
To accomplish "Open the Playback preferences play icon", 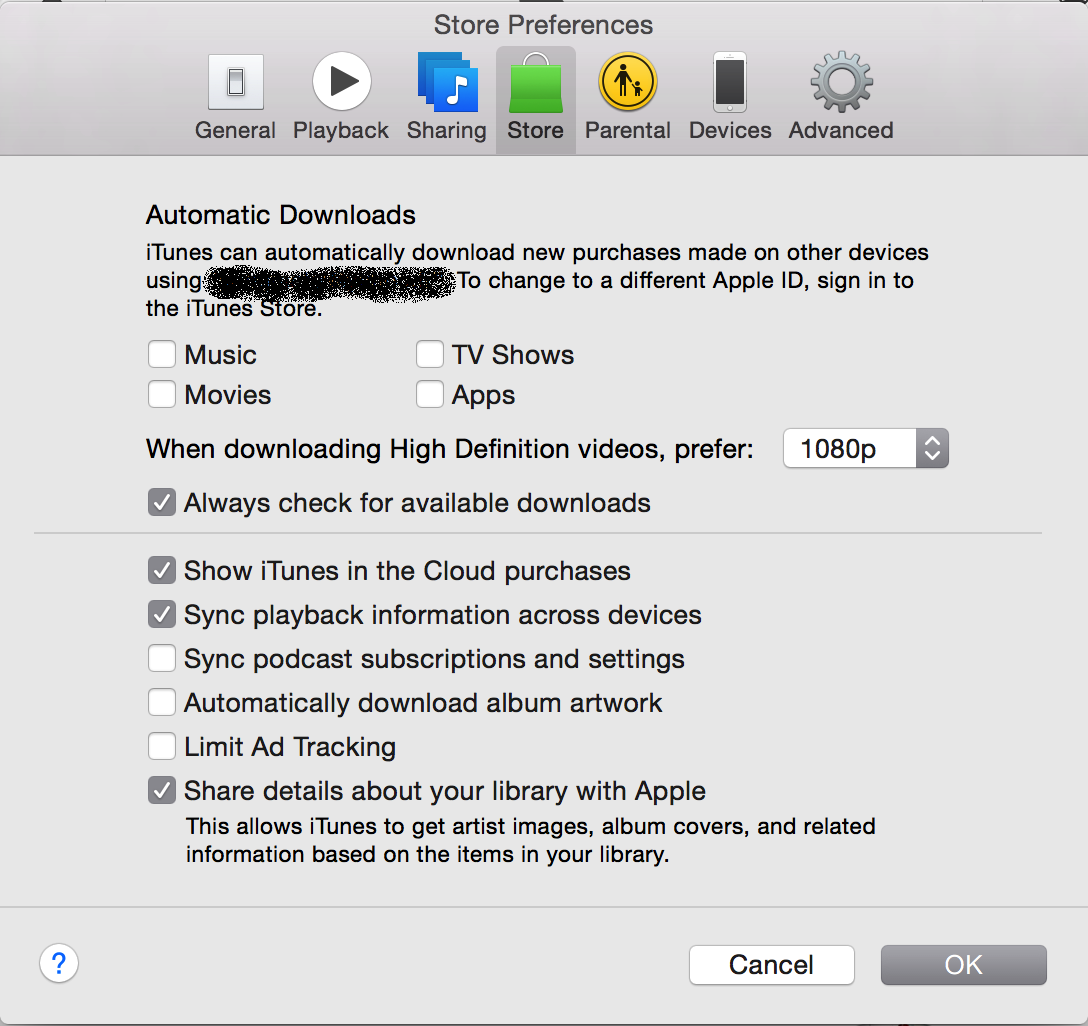I will pos(341,82).
